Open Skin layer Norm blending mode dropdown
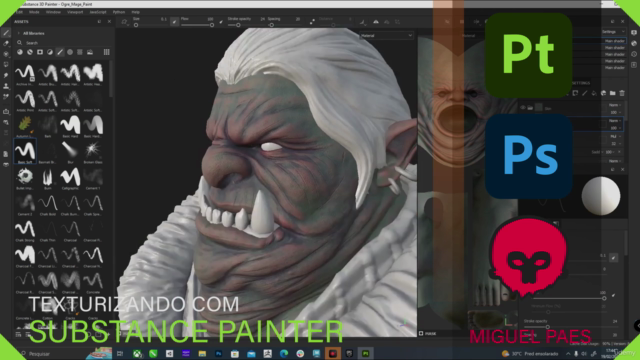 coord(615,105)
